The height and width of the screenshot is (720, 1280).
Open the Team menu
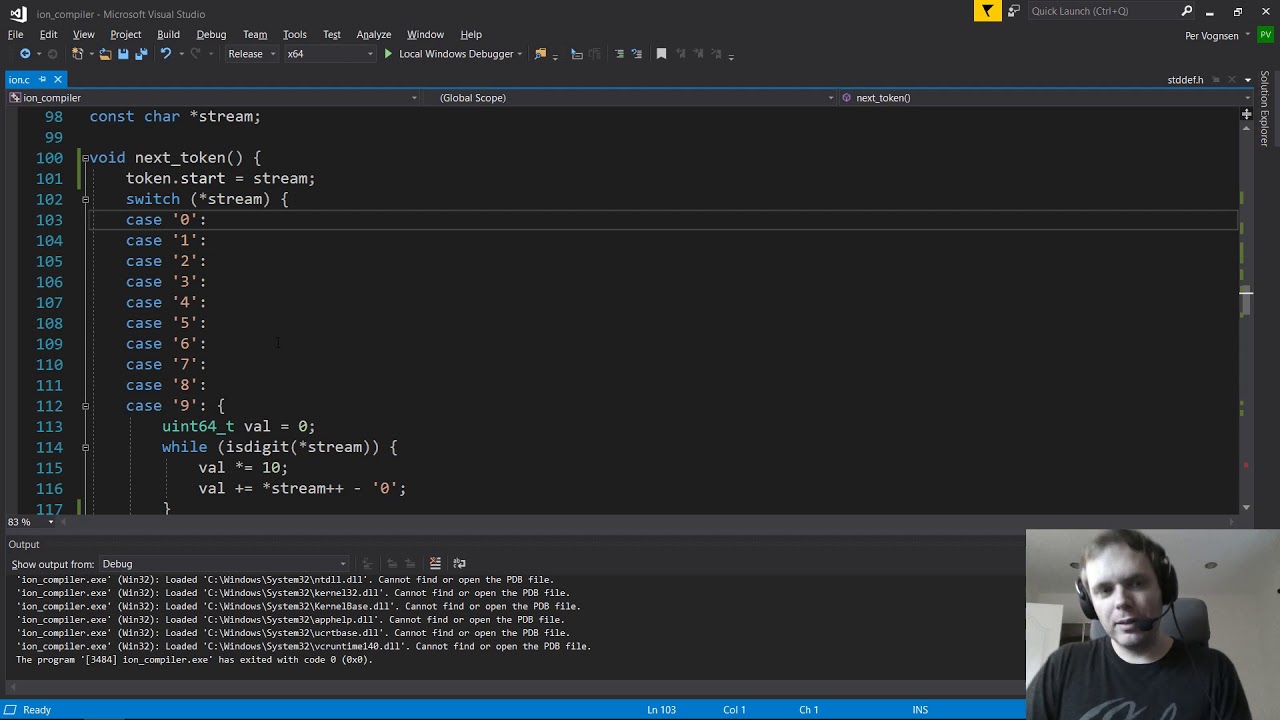coord(255,34)
